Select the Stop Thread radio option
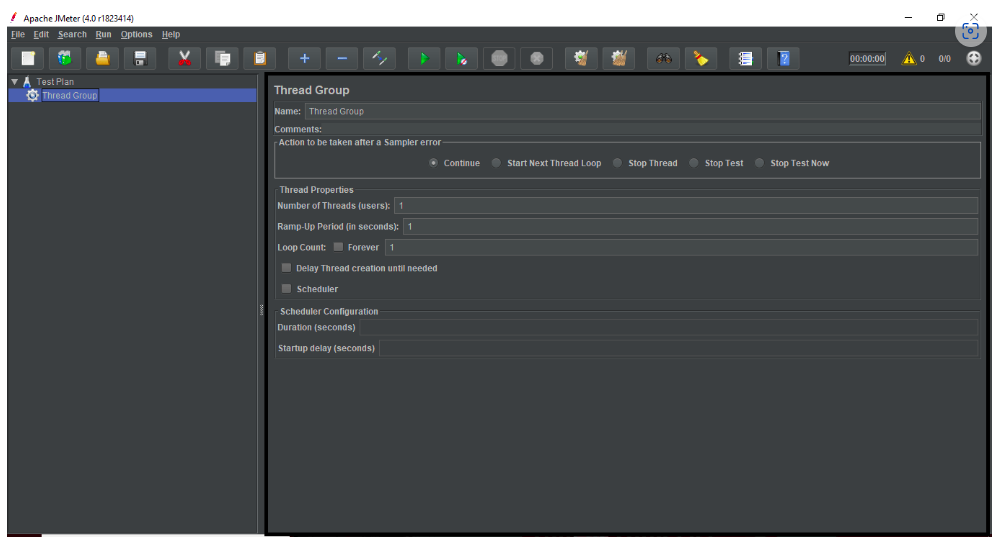 tap(617, 163)
